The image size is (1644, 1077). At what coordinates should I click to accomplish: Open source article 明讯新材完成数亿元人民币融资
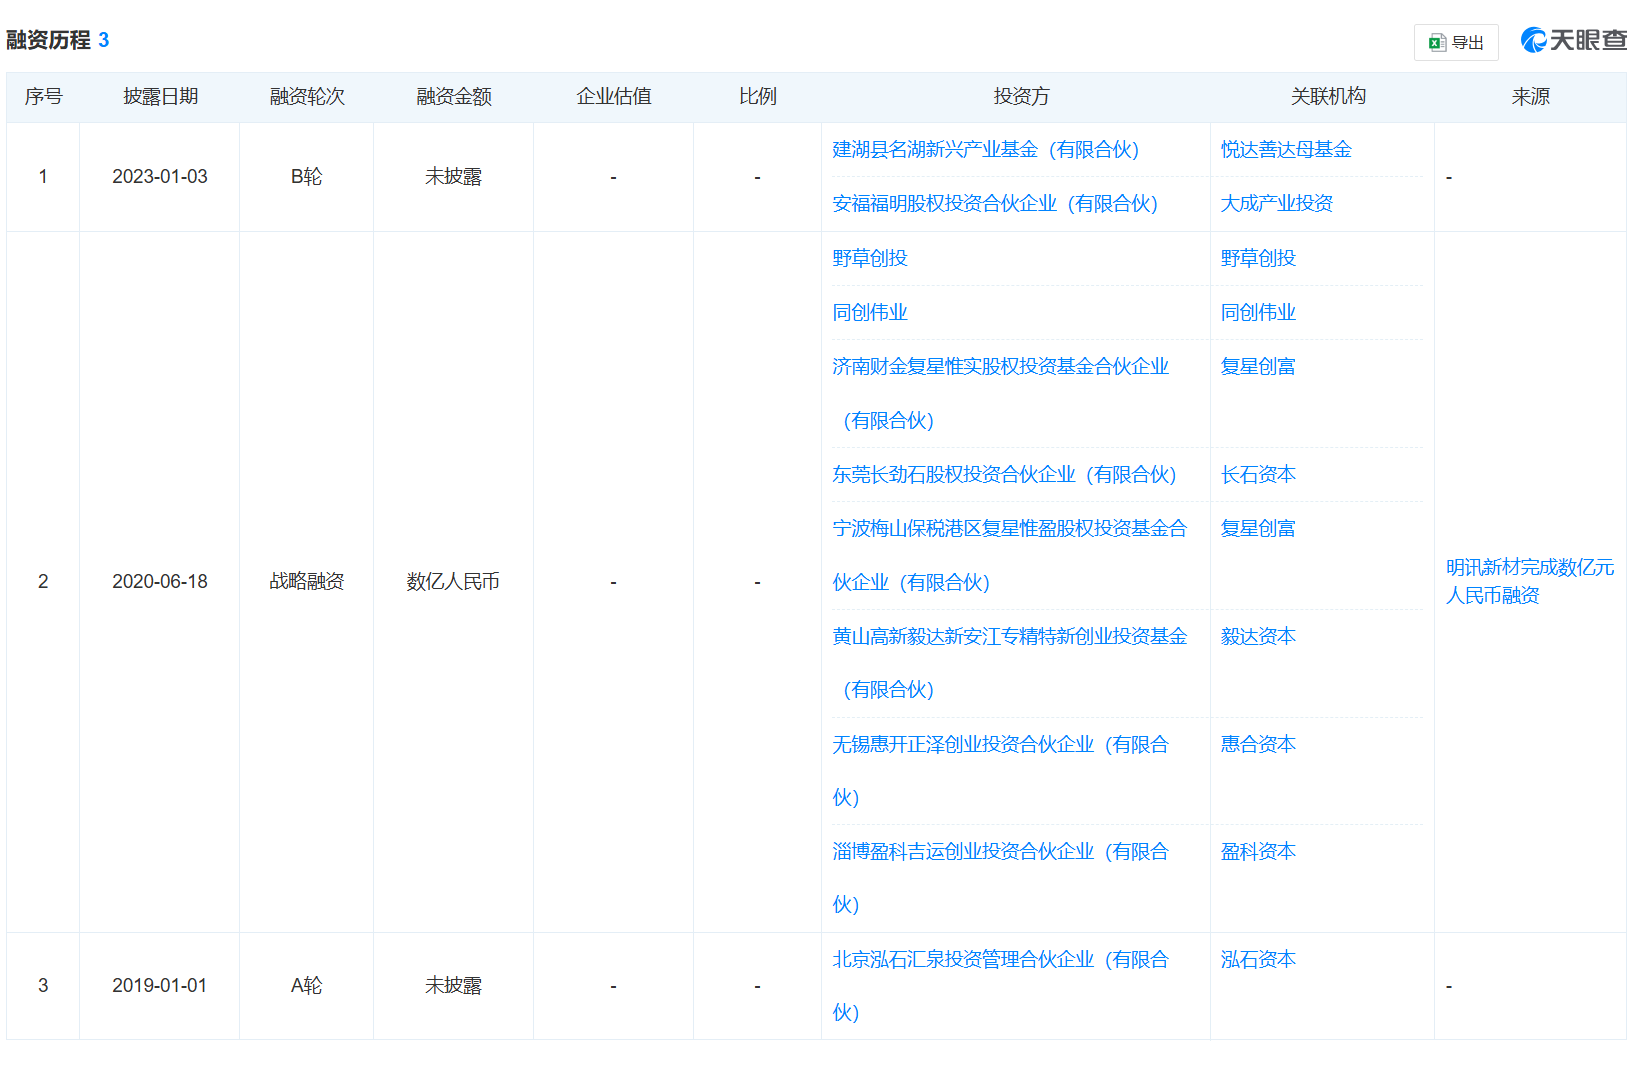point(1530,581)
